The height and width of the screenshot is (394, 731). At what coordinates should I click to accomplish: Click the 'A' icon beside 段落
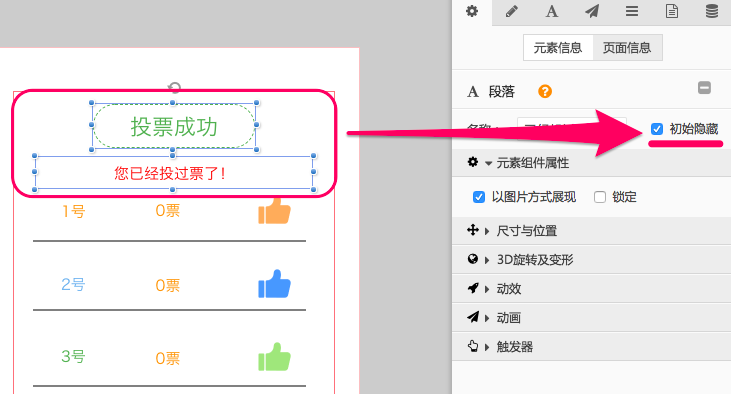click(x=473, y=91)
